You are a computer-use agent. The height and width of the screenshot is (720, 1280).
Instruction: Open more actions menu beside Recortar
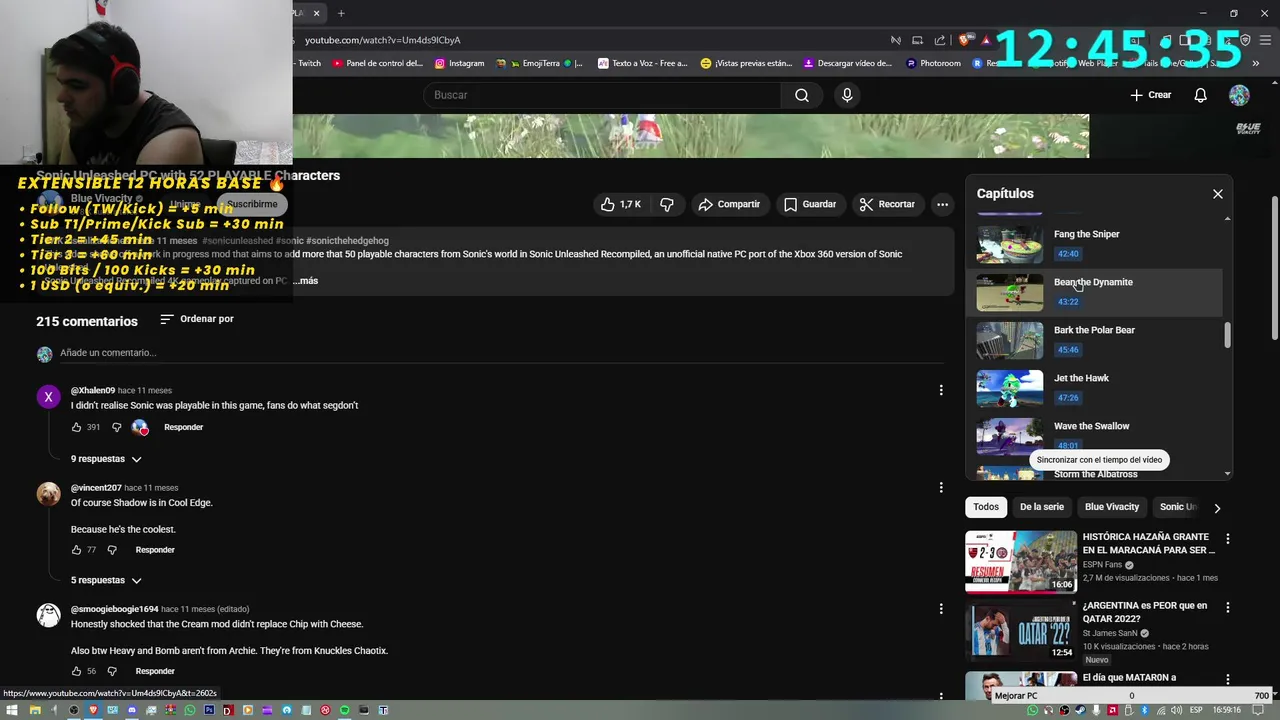click(x=942, y=204)
